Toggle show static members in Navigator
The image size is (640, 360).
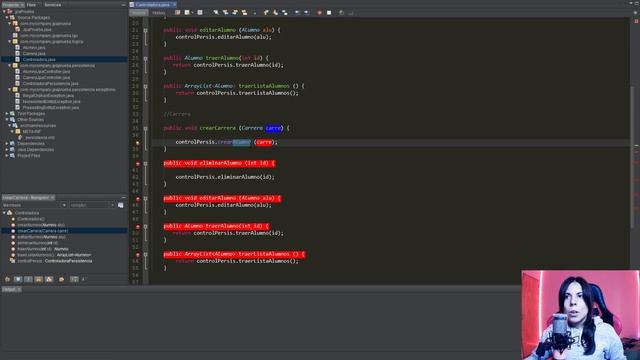(28, 279)
